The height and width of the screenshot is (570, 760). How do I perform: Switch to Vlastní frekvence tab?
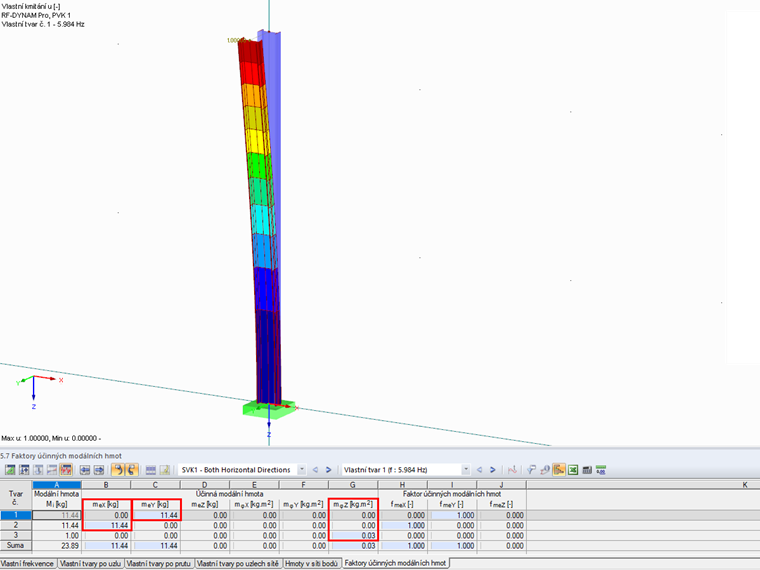coord(28,564)
